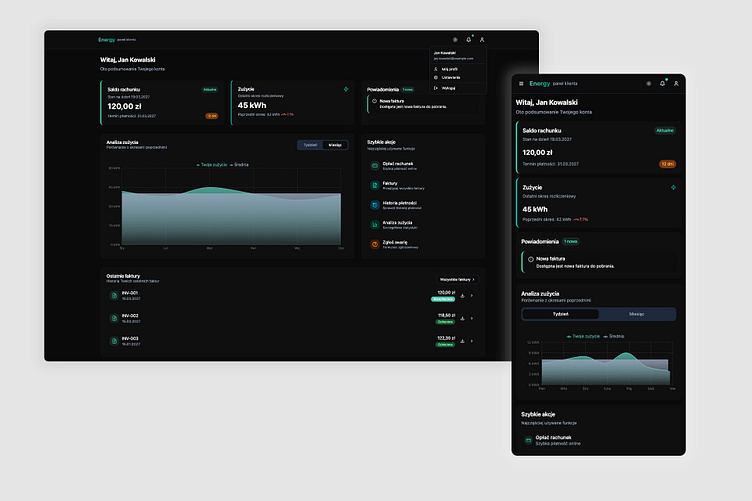
Task: Open the notification bell in mobile header
Action: tap(662, 83)
